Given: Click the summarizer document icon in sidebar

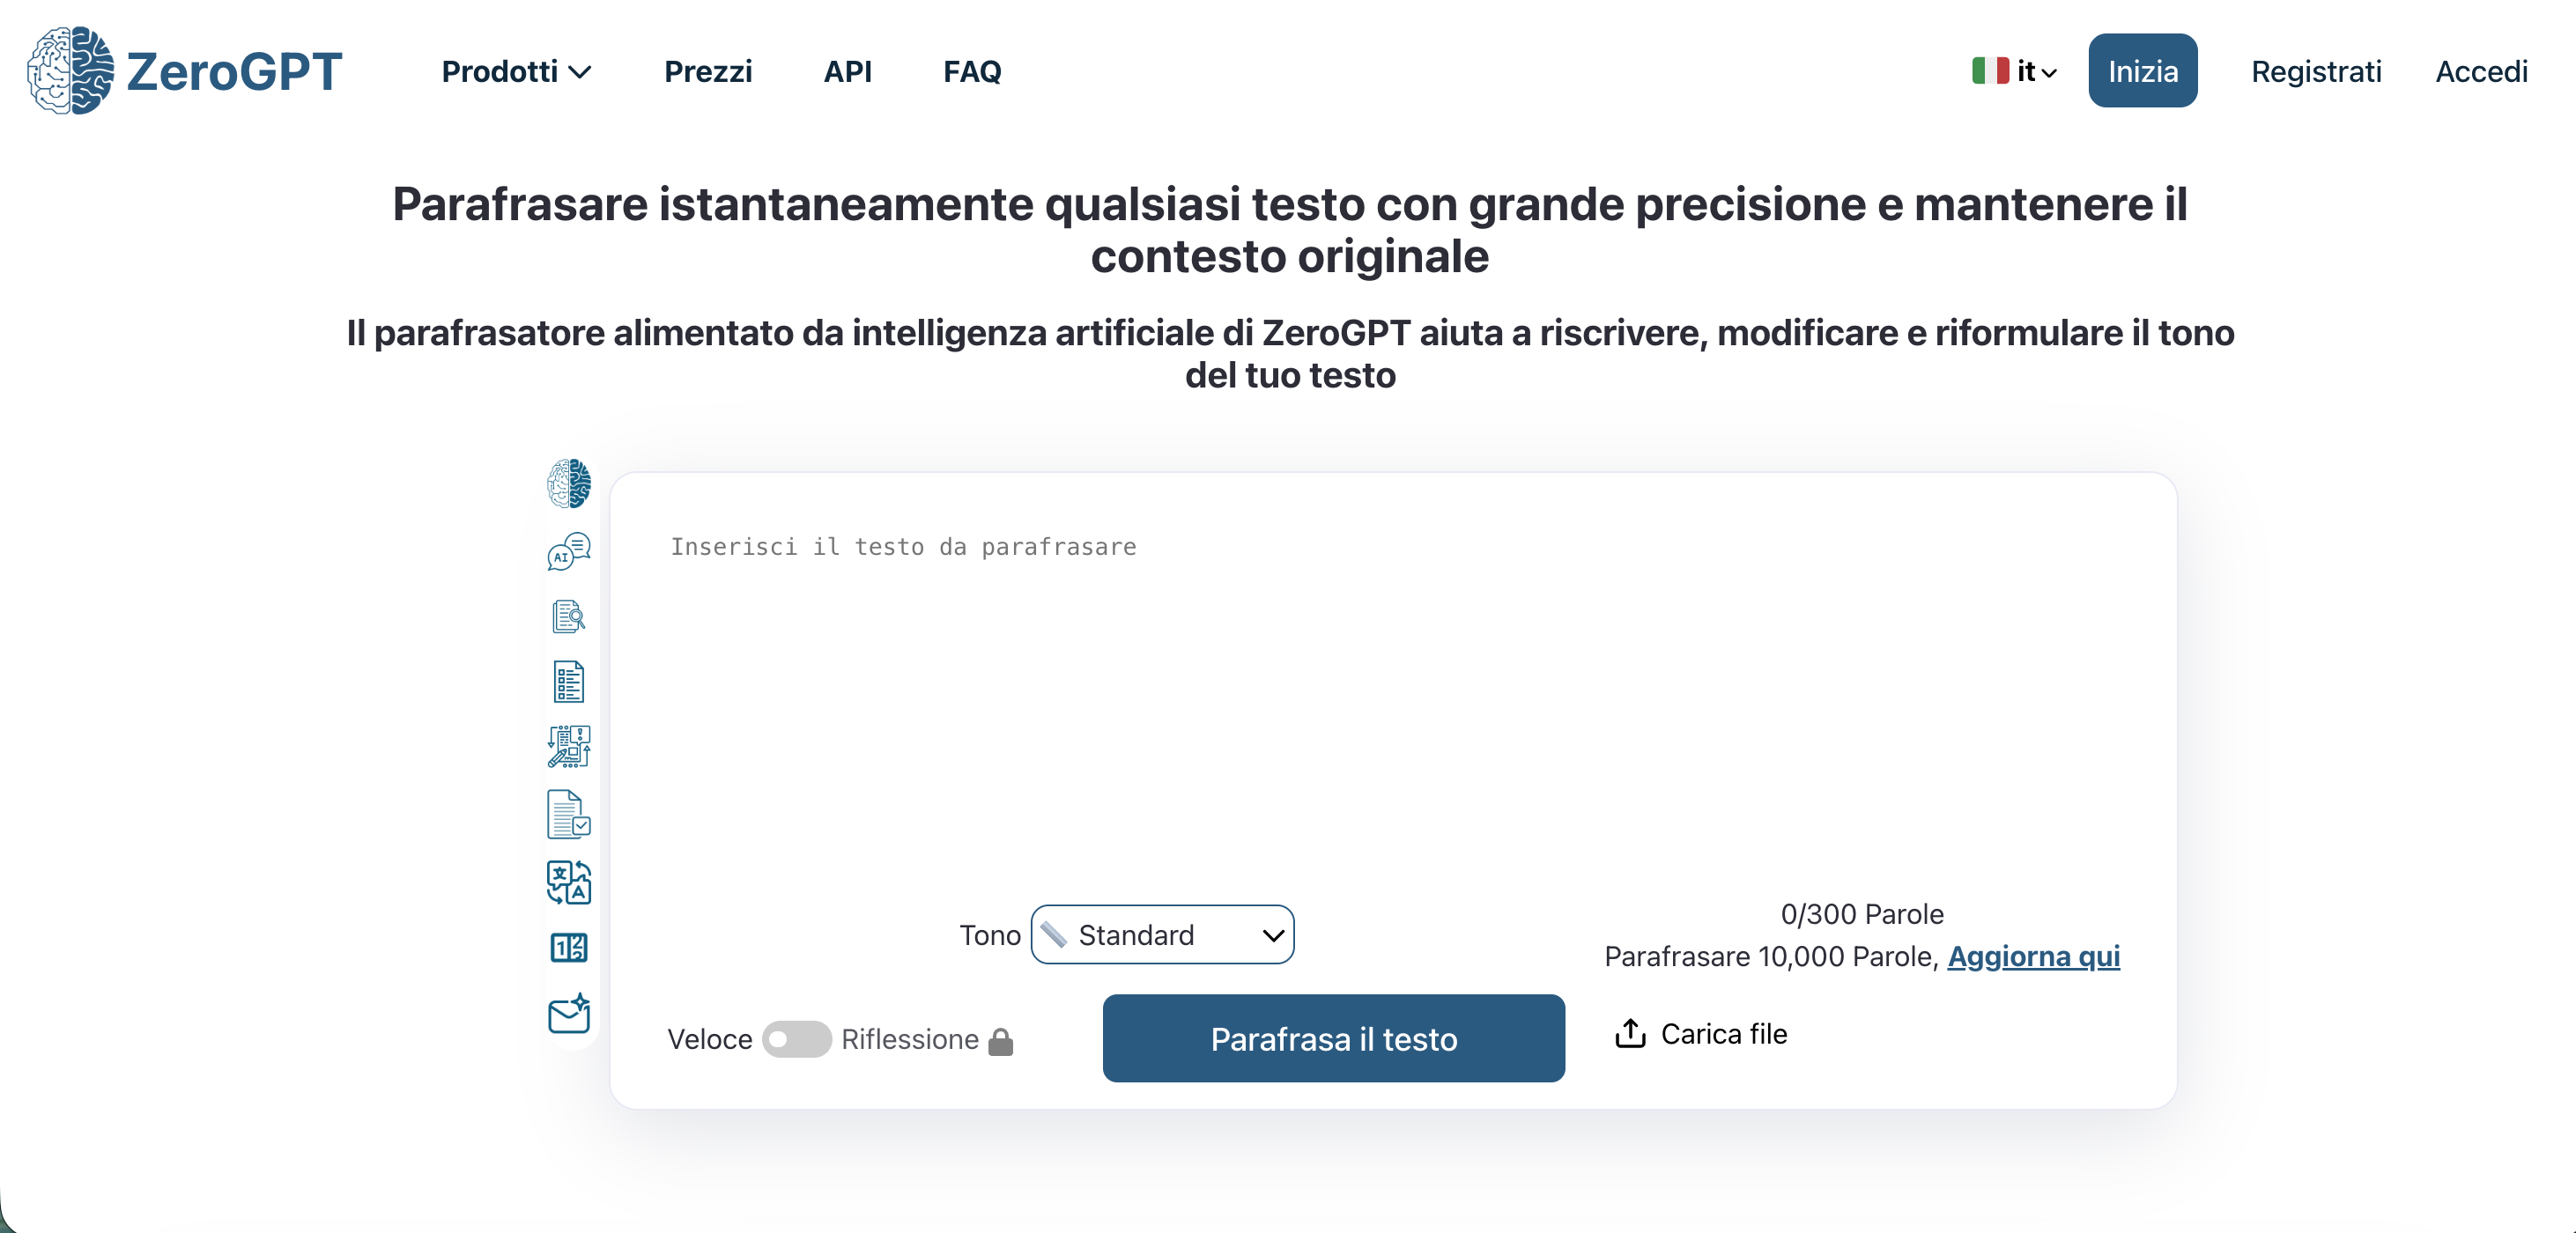Looking at the screenshot, I should [568, 682].
